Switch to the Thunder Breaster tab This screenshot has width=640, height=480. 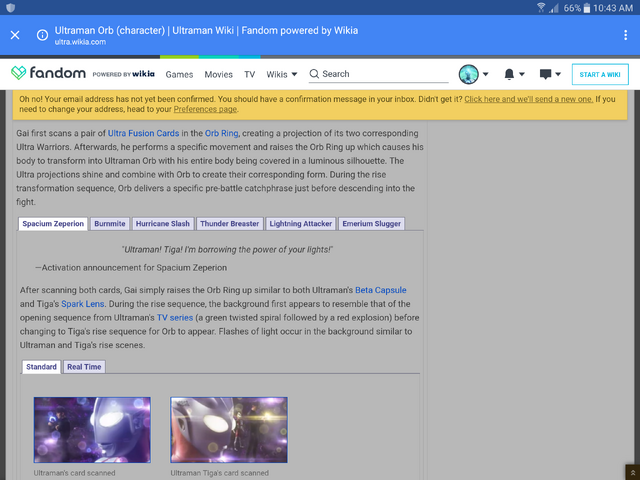(x=229, y=224)
